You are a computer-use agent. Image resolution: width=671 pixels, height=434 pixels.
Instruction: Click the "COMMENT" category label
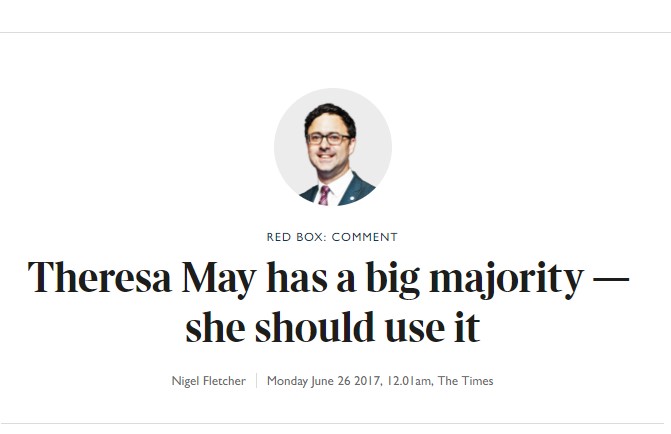pyautogui.click(x=365, y=237)
